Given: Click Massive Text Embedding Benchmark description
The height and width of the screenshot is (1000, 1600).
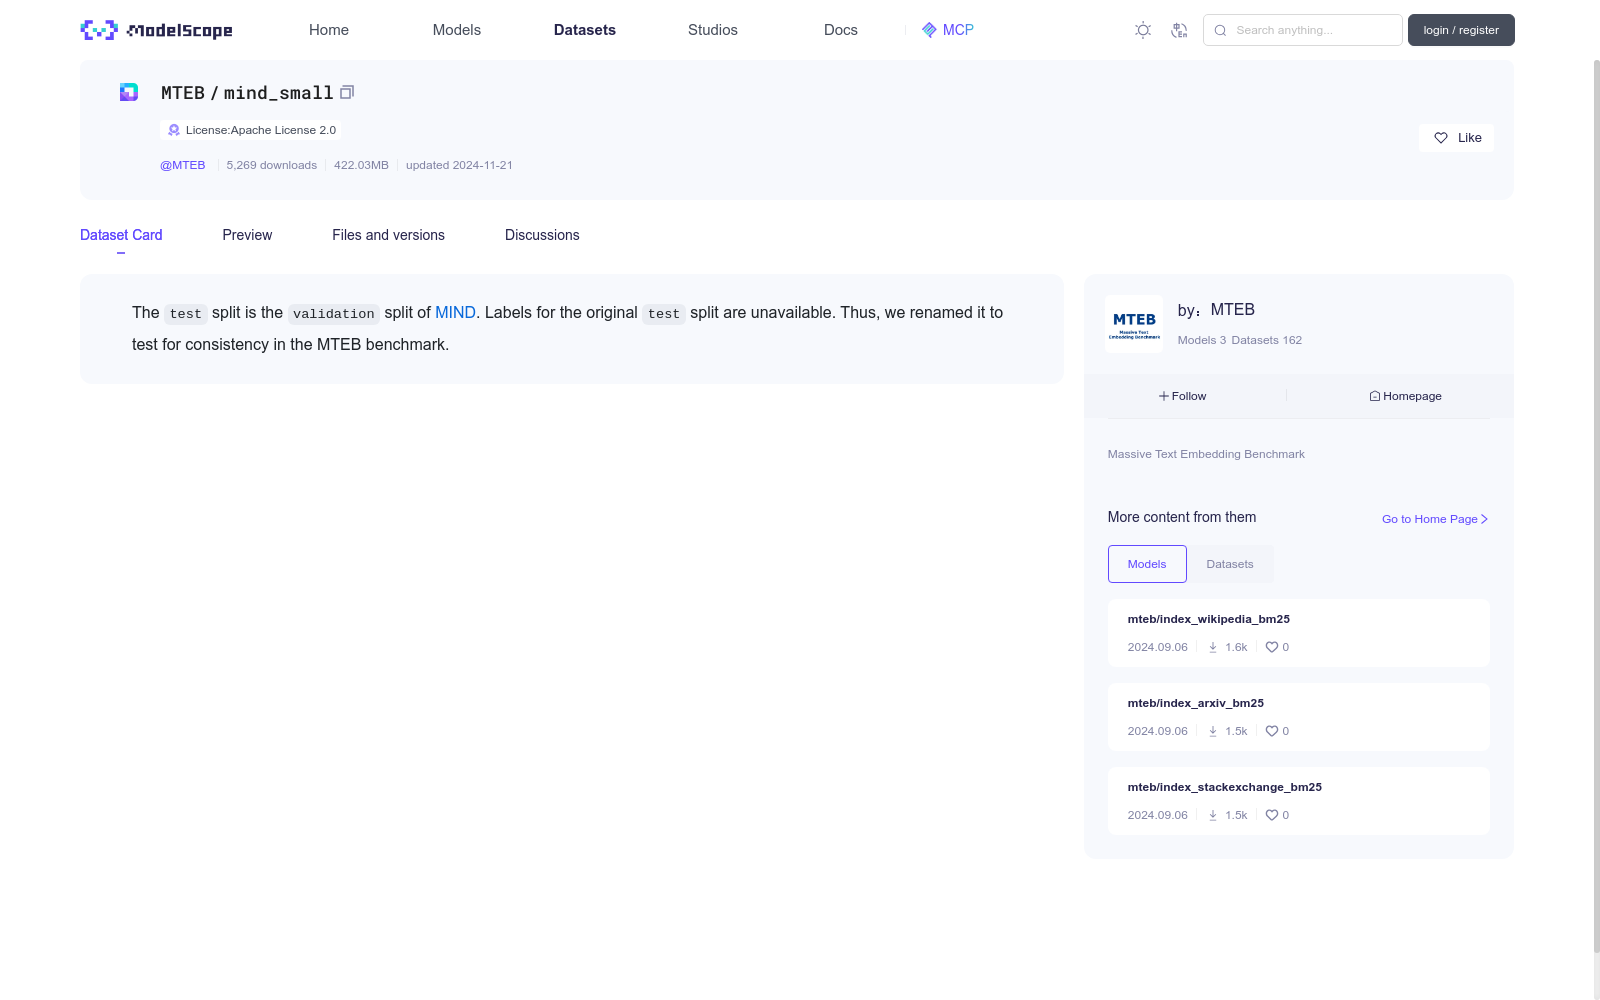Looking at the screenshot, I should tap(1206, 454).
